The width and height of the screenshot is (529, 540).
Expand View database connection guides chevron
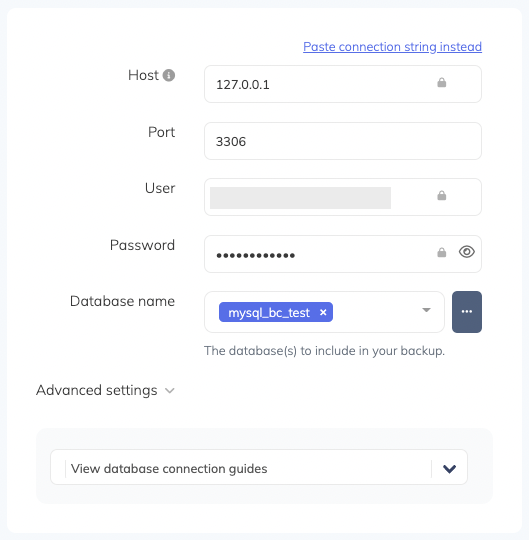point(449,469)
